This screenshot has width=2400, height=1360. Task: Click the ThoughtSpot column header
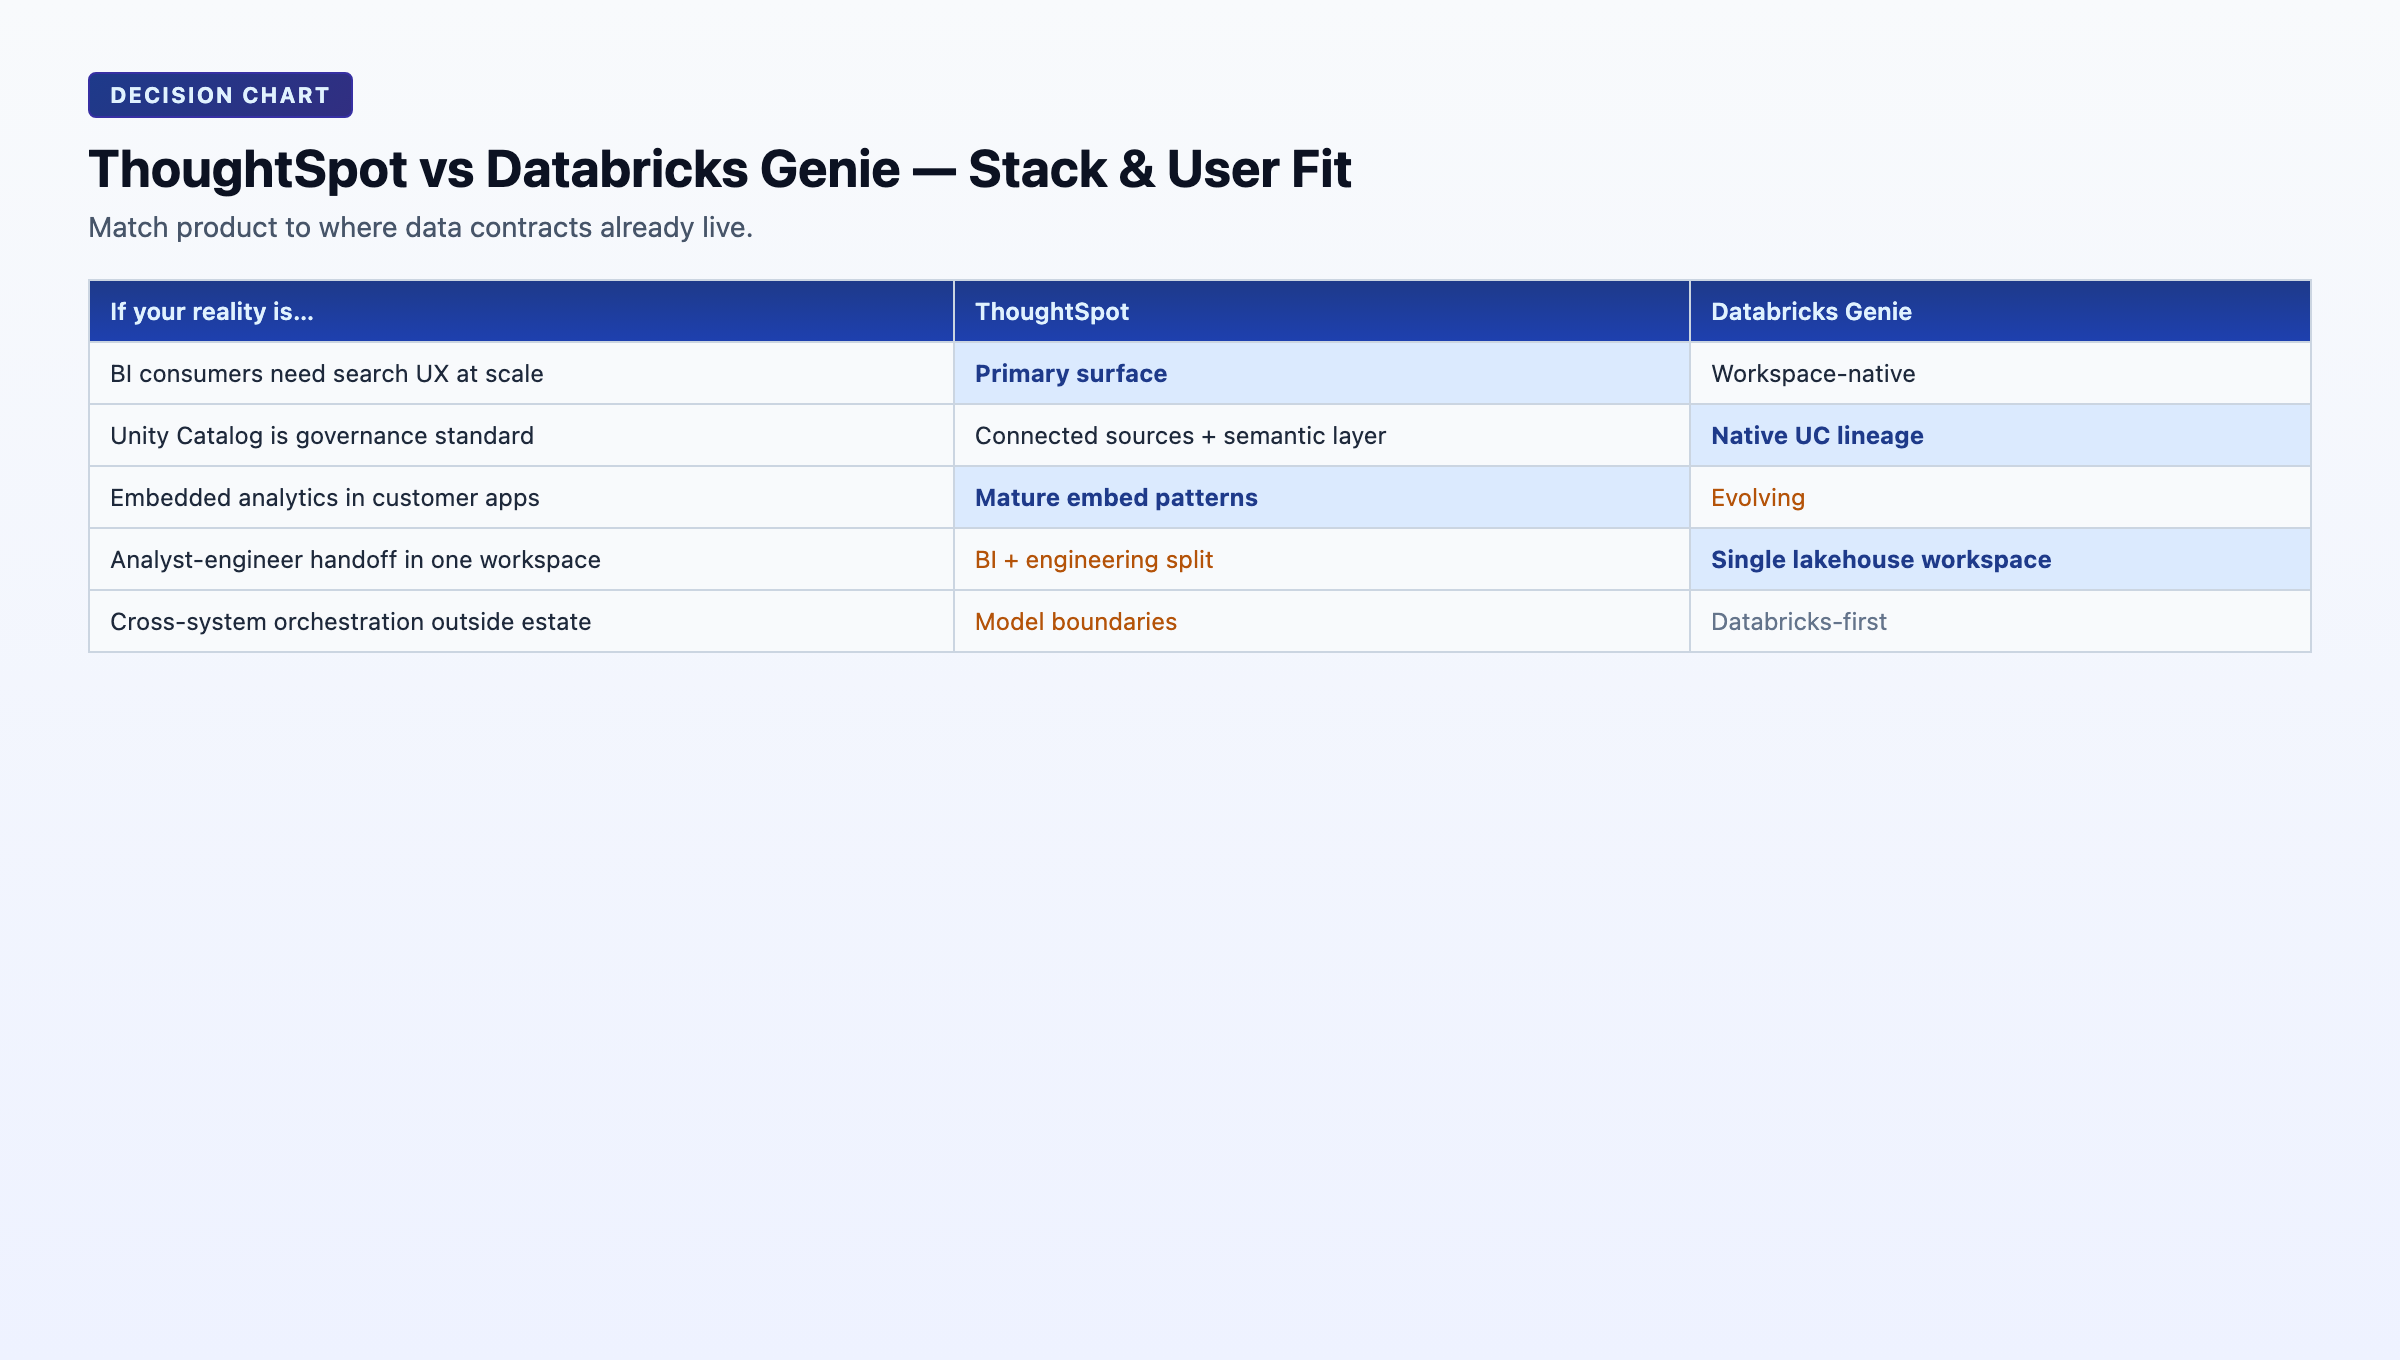coord(1322,311)
